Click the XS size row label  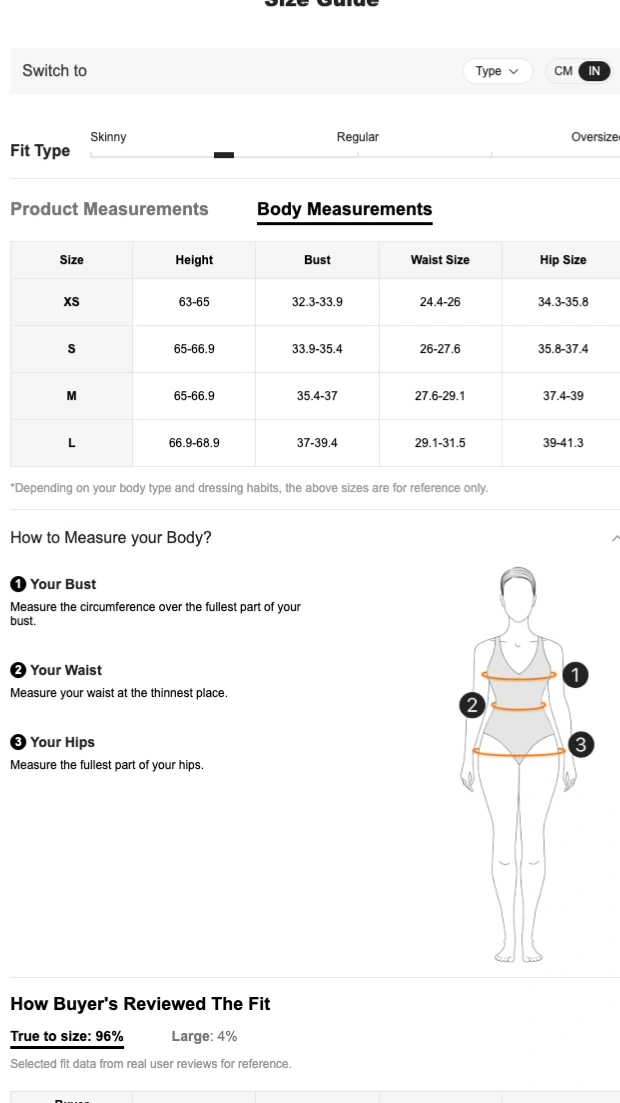(x=71, y=302)
